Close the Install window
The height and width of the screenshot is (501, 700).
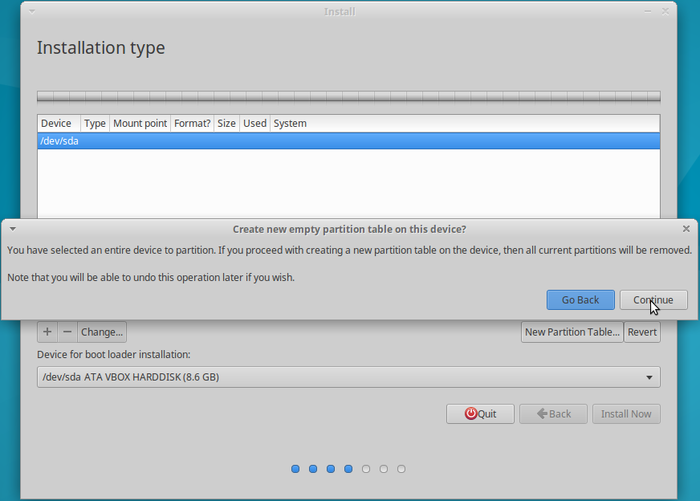pos(665,12)
